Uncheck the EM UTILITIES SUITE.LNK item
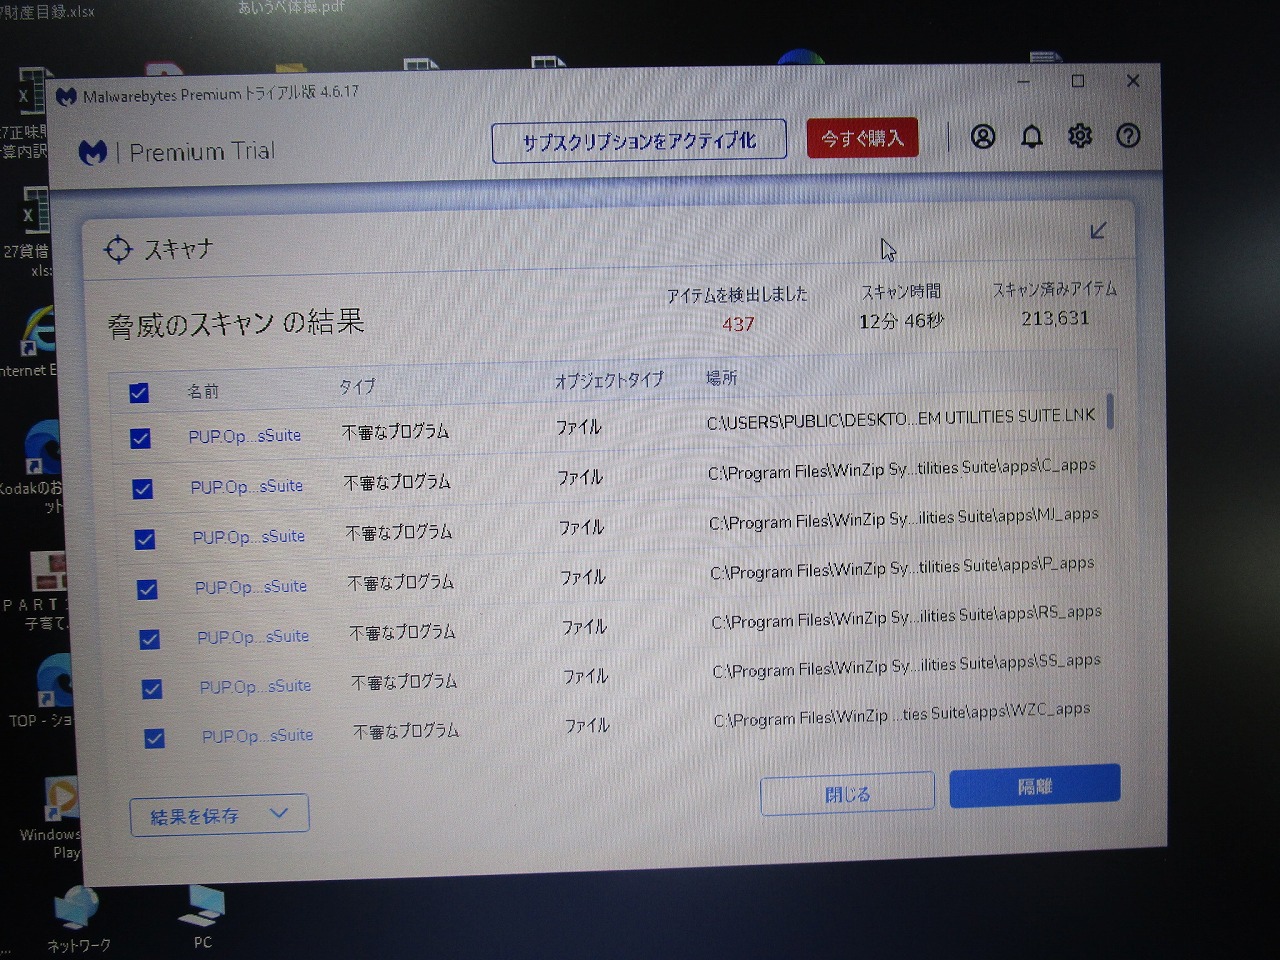The image size is (1280, 960). coord(141,439)
